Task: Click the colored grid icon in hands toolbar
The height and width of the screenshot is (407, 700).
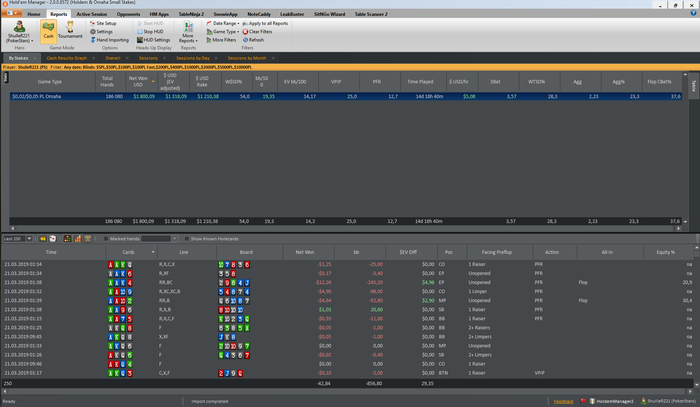Action: [67, 239]
